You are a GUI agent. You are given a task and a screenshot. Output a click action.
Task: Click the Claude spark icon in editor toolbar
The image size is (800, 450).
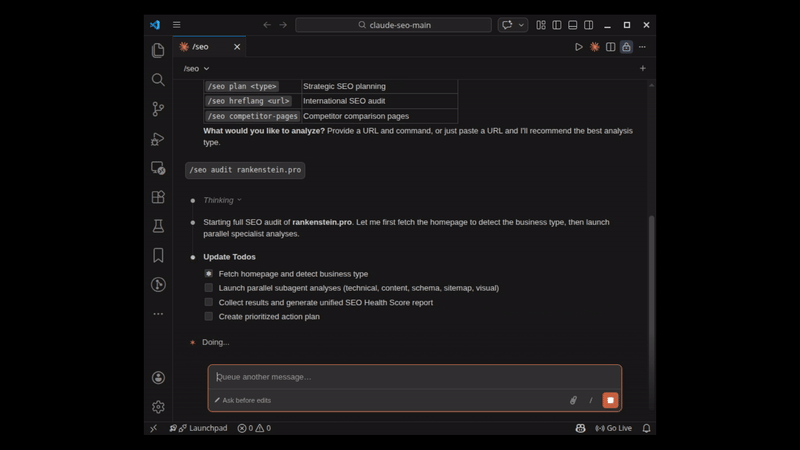(594, 47)
